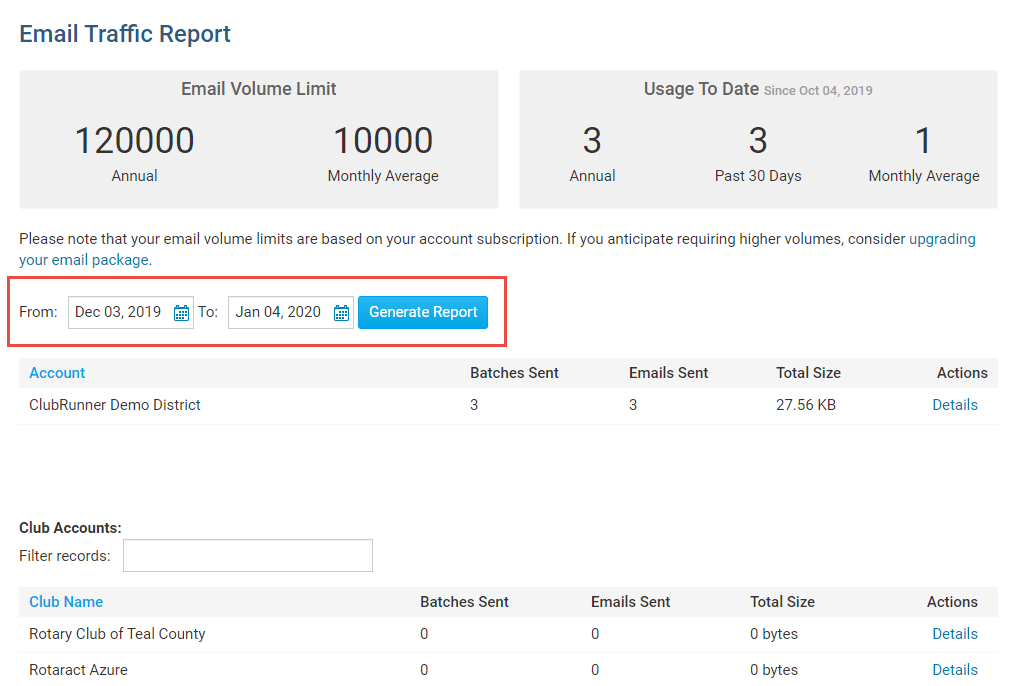Click the From date field showing Dec 03, 2019
Screen dimensions: 1011x686
118,312
